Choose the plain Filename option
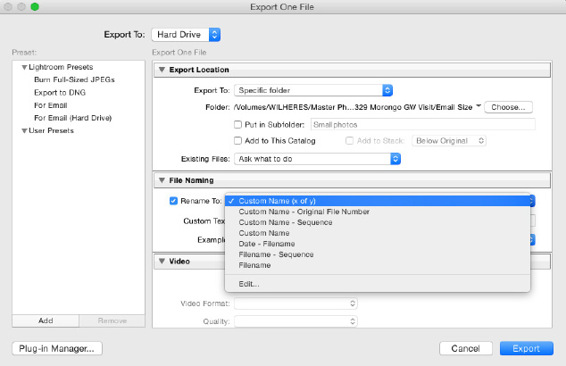Image resolution: width=566 pixels, height=366 pixels. (x=377, y=265)
